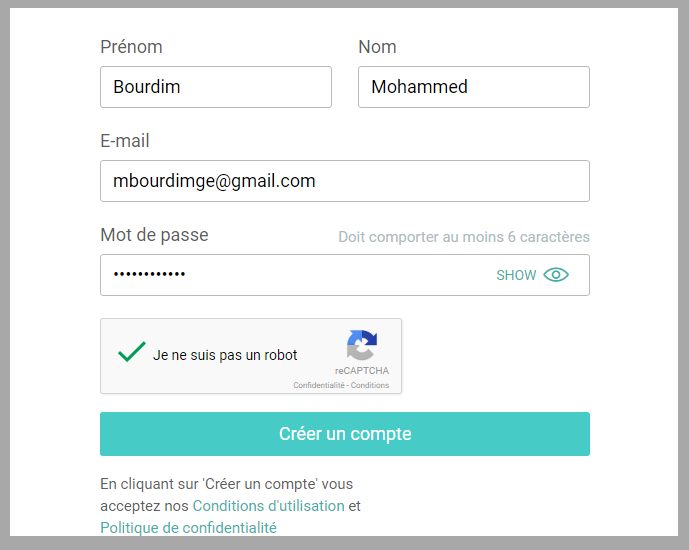Focus the Nom field containing Mohammed
This screenshot has width=689, height=550.
coord(473,87)
